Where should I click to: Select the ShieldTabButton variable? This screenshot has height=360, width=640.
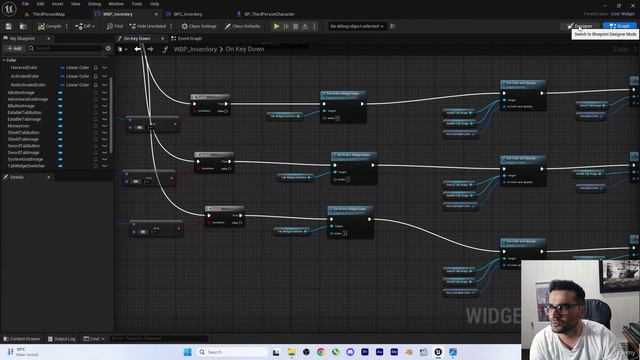coord(23,132)
